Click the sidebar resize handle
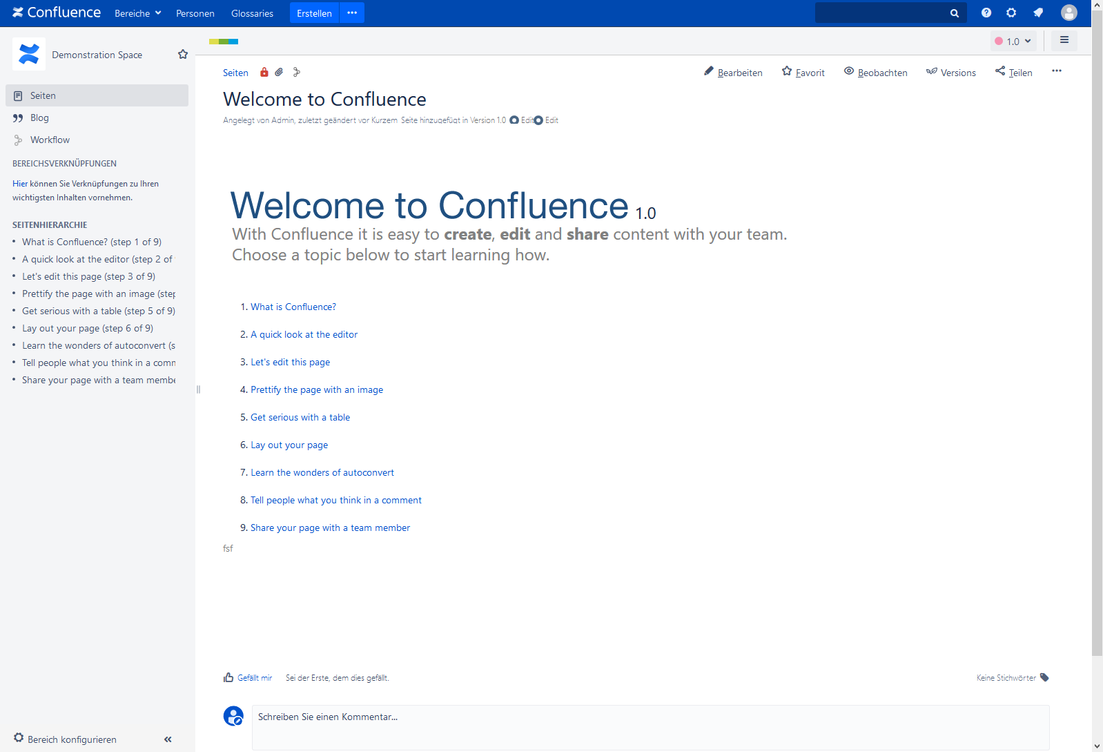This screenshot has width=1103, height=752. pyautogui.click(x=198, y=389)
